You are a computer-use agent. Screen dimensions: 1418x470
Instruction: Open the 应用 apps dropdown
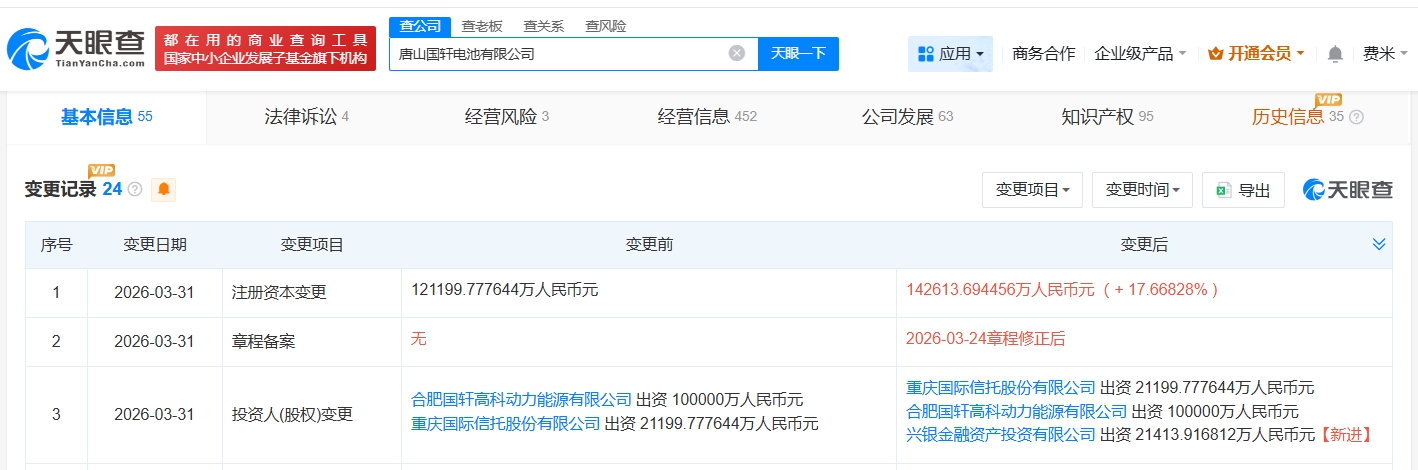[950, 54]
